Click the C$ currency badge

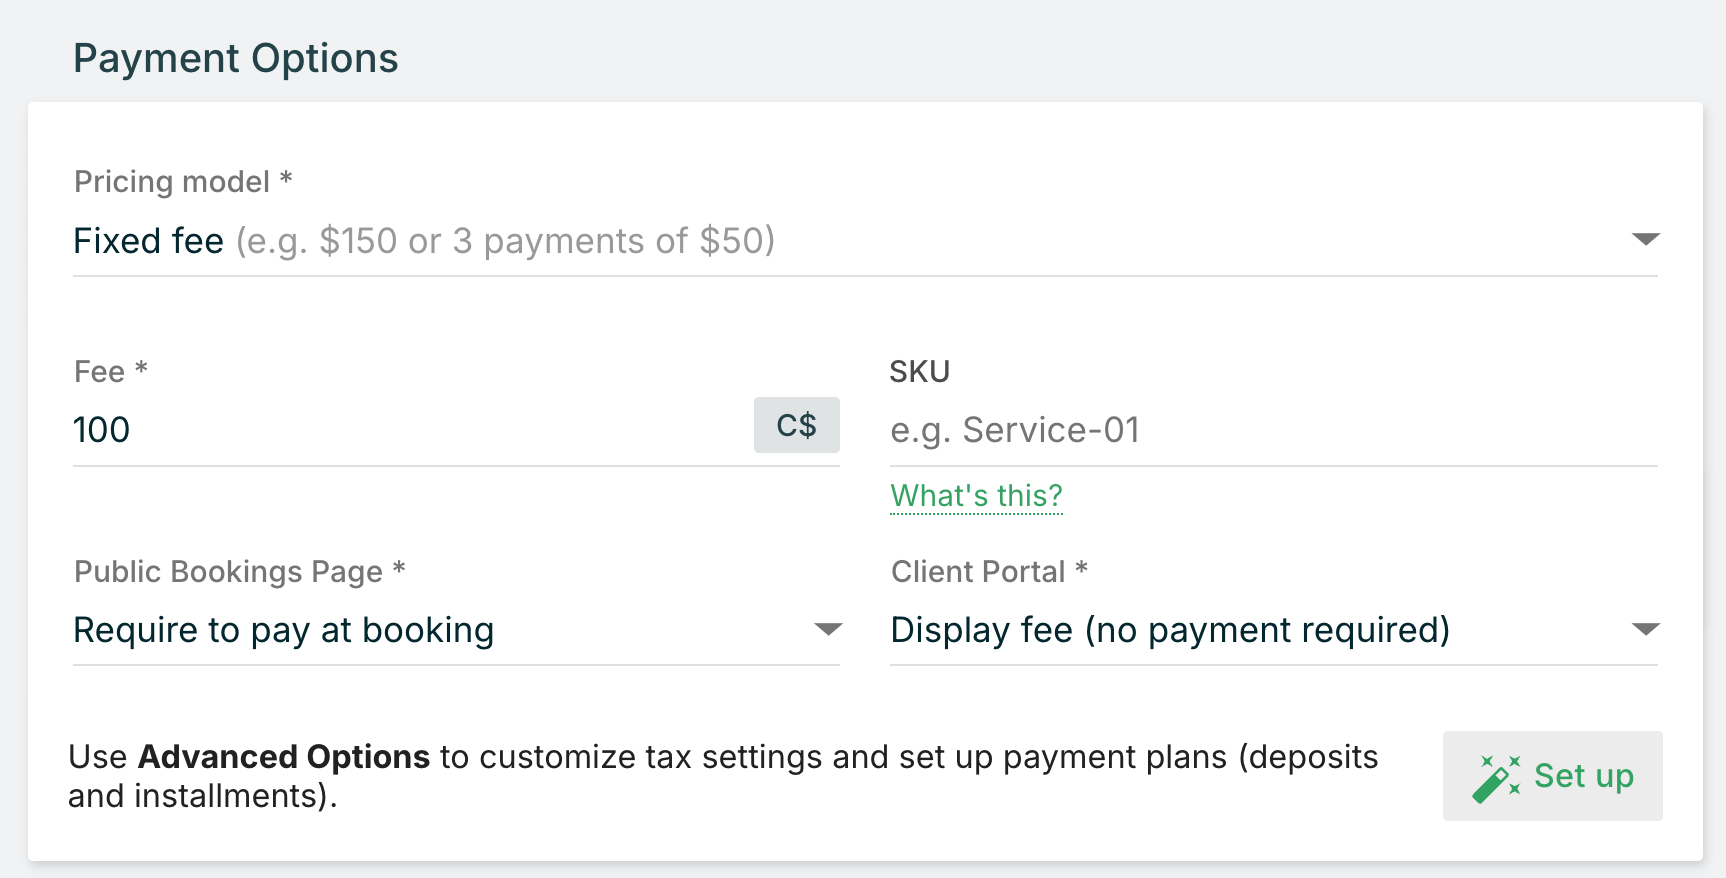[796, 425]
